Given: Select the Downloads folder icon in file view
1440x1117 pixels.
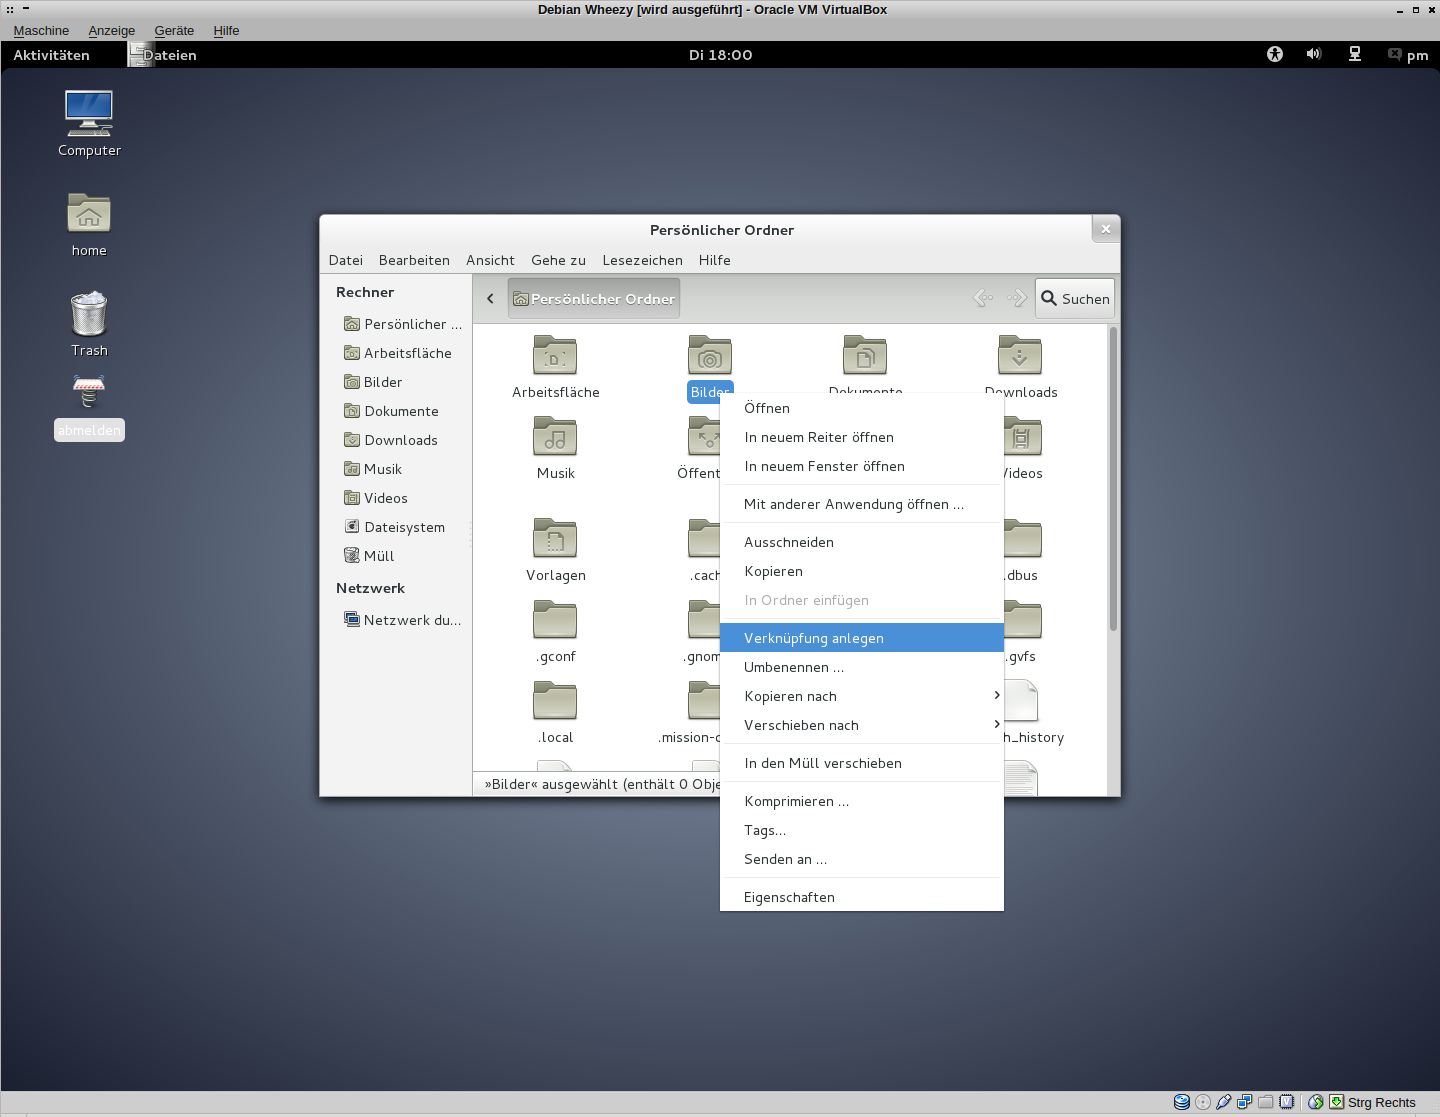Looking at the screenshot, I should pyautogui.click(x=1020, y=355).
